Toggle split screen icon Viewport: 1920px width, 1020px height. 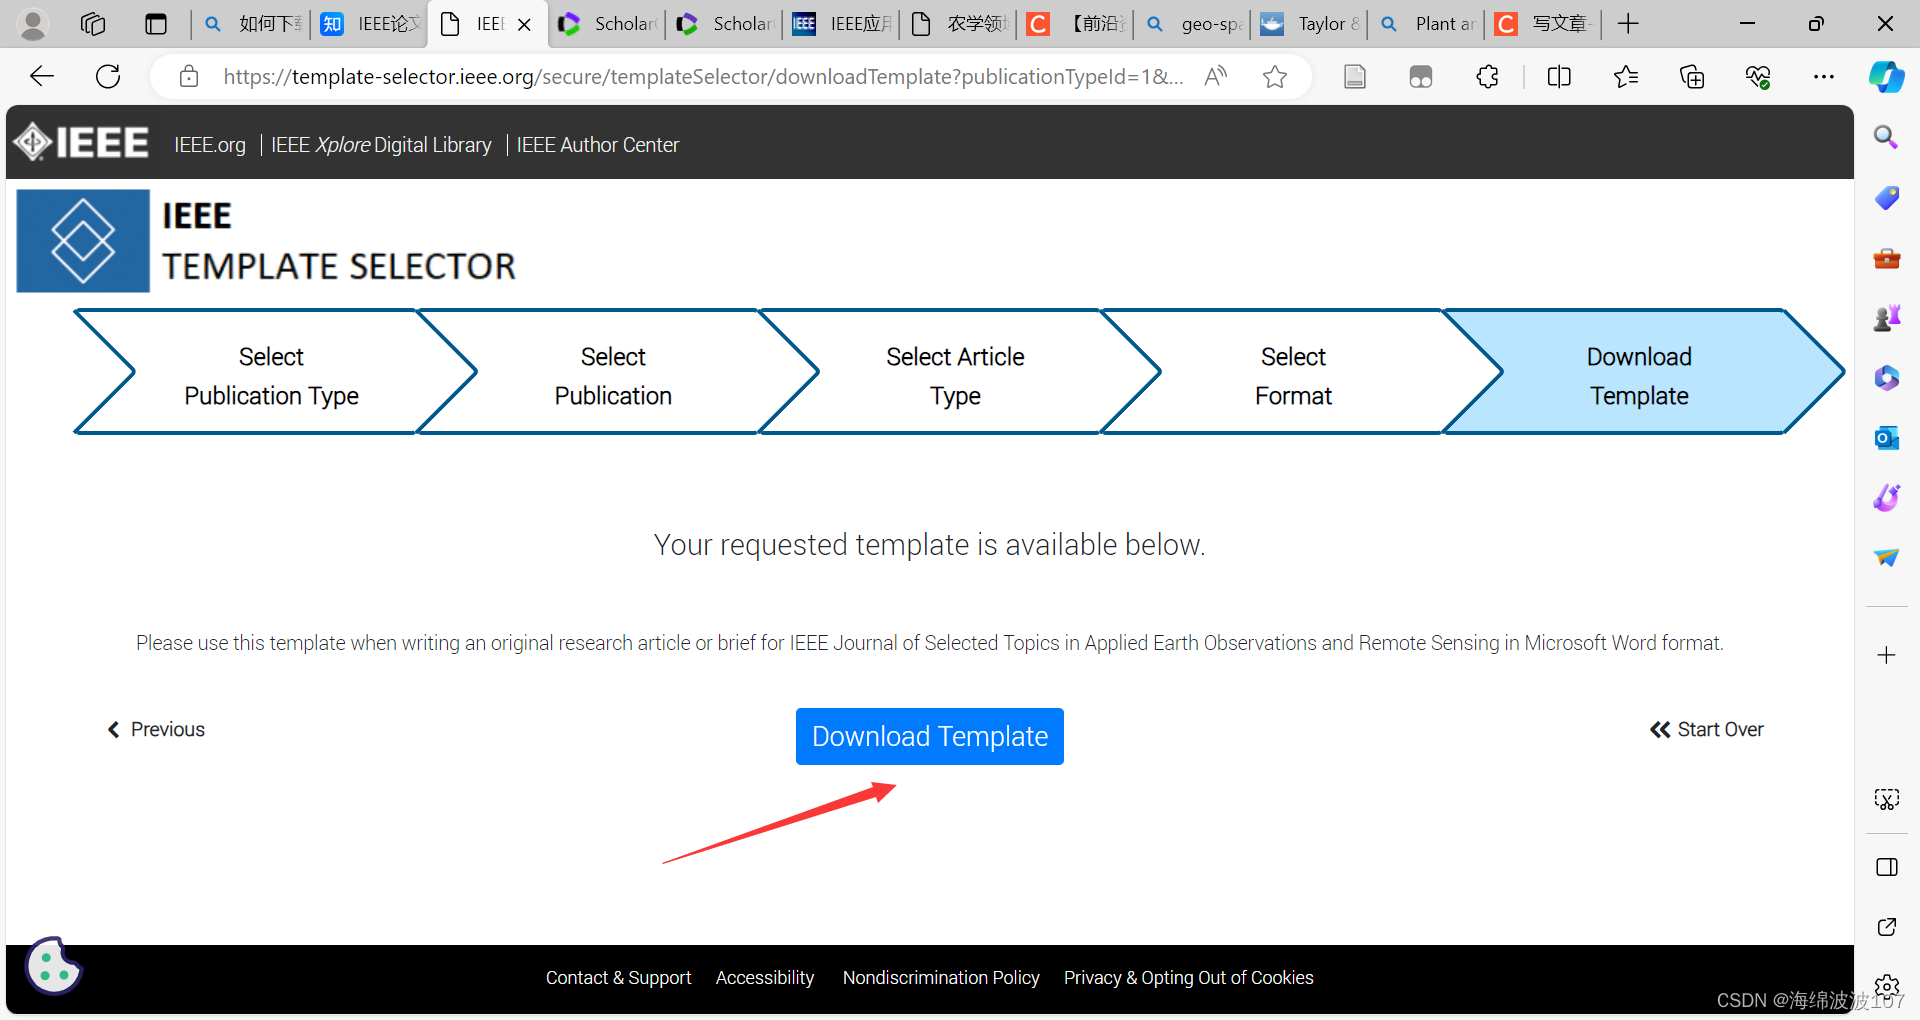click(1559, 76)
